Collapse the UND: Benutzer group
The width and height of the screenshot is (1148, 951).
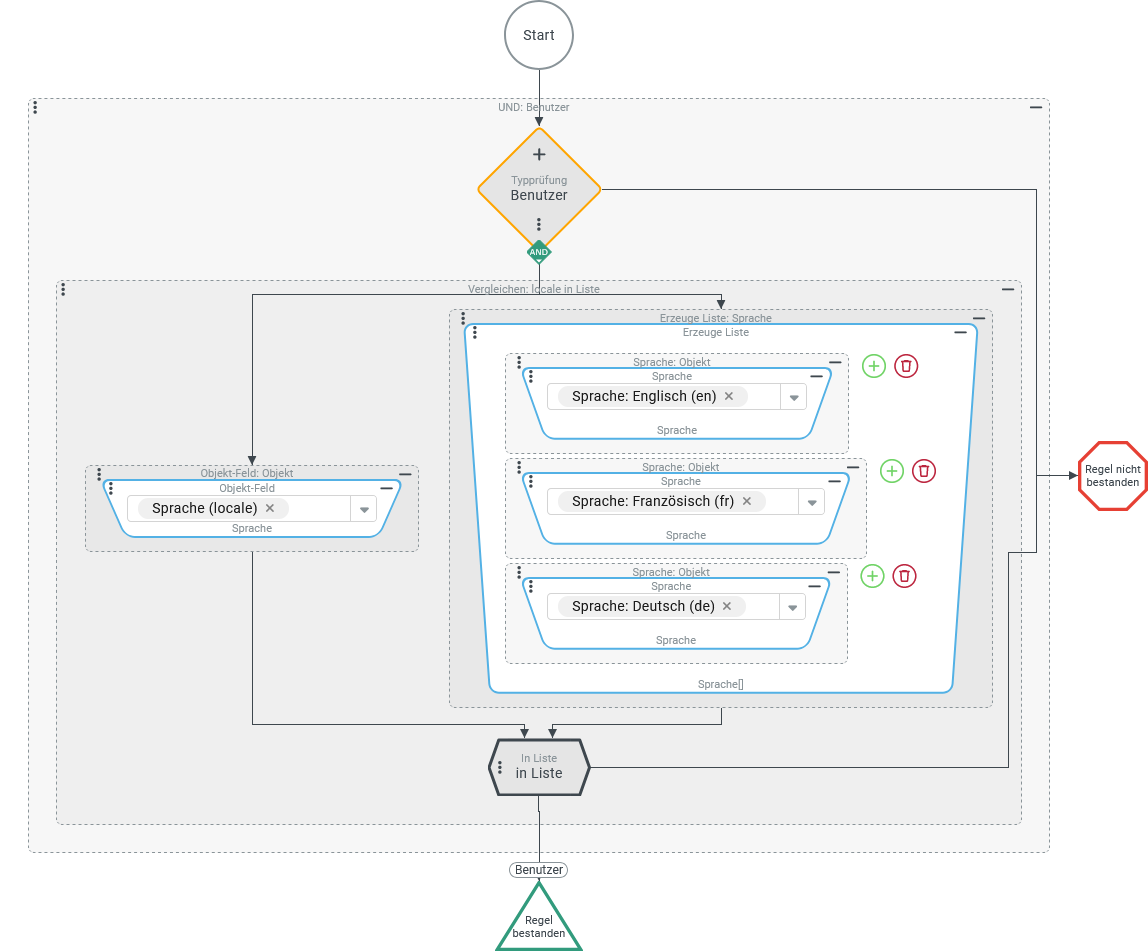click(1036, 107)
